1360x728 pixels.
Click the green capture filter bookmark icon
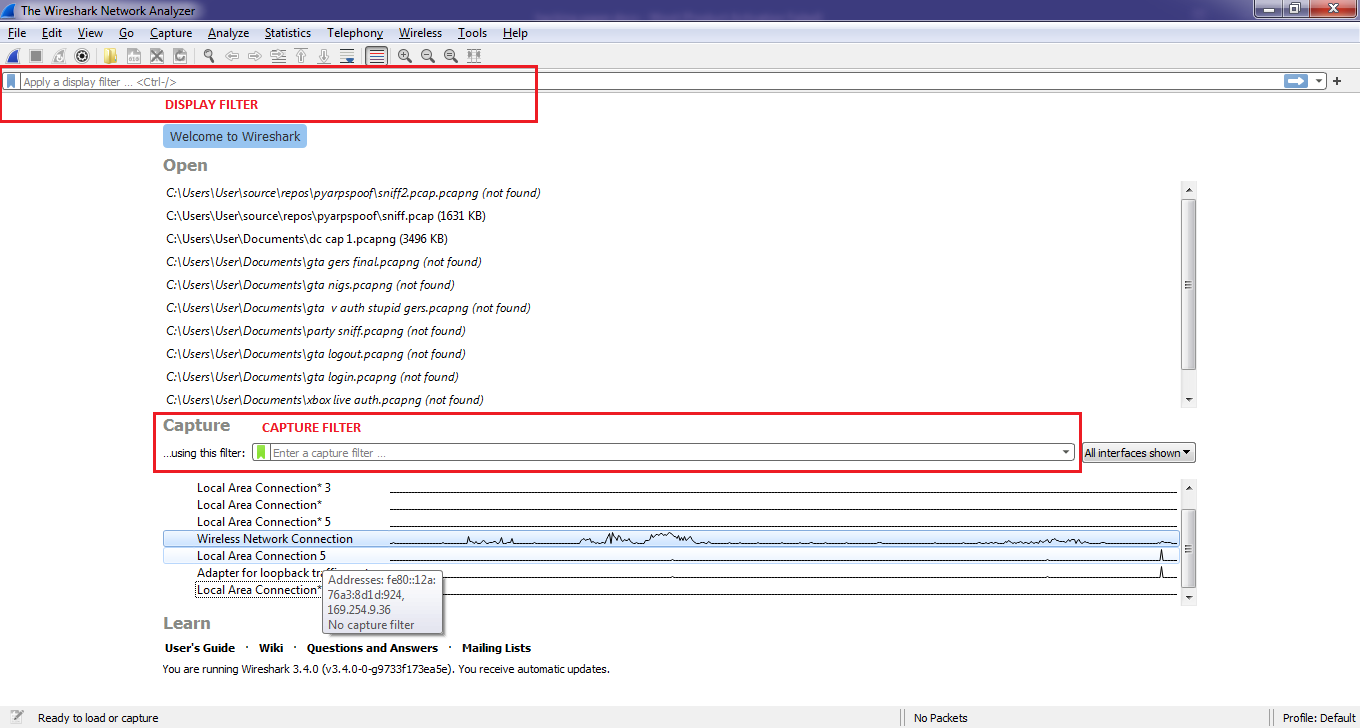click(261, 453)
